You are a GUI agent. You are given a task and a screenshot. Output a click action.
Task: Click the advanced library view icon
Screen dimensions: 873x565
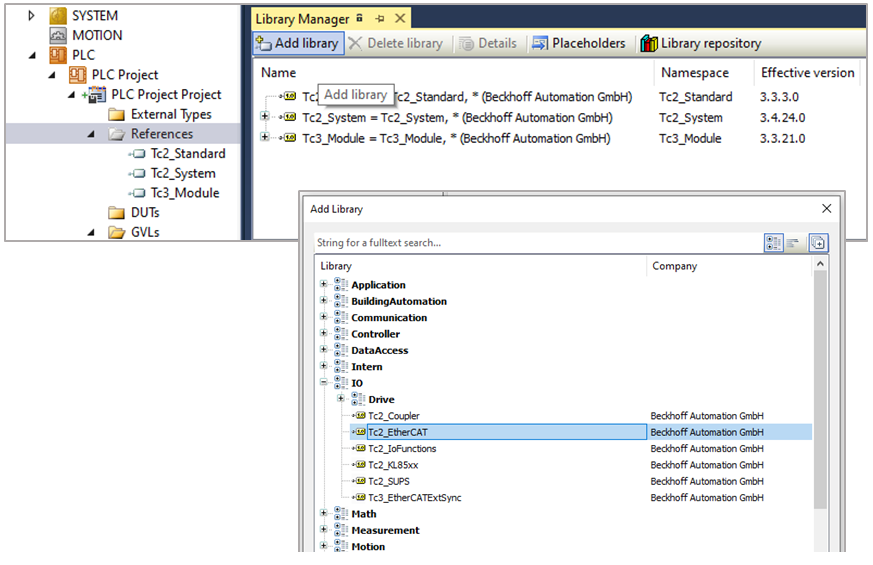click(x=818, y=243)
